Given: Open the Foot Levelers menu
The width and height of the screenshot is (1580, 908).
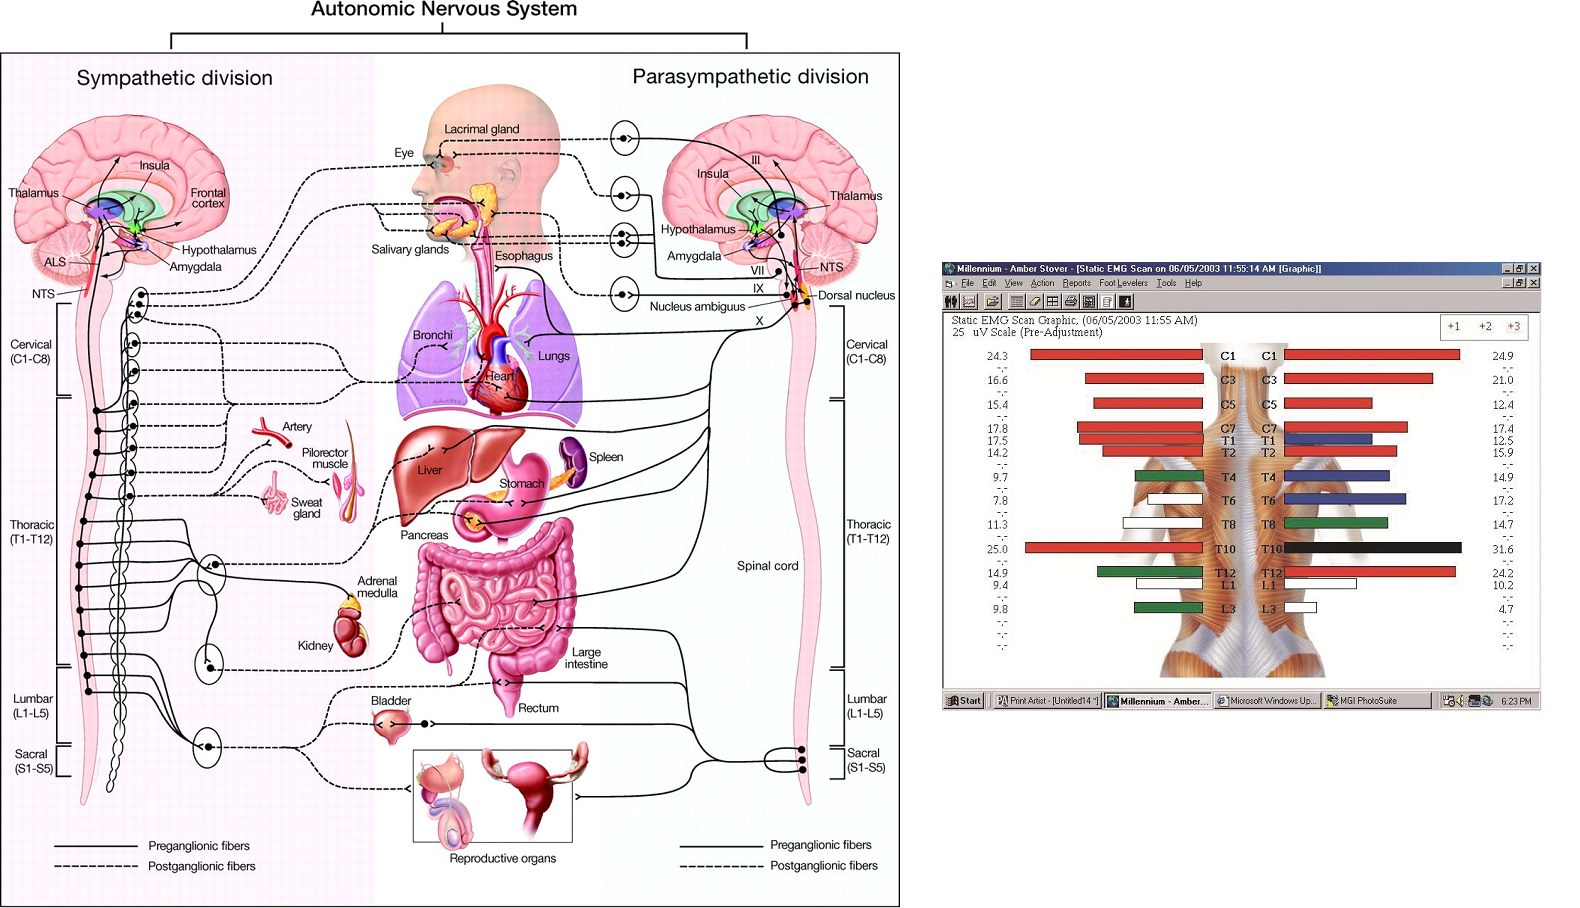Looking at the screenshot, I should 1123,283.
